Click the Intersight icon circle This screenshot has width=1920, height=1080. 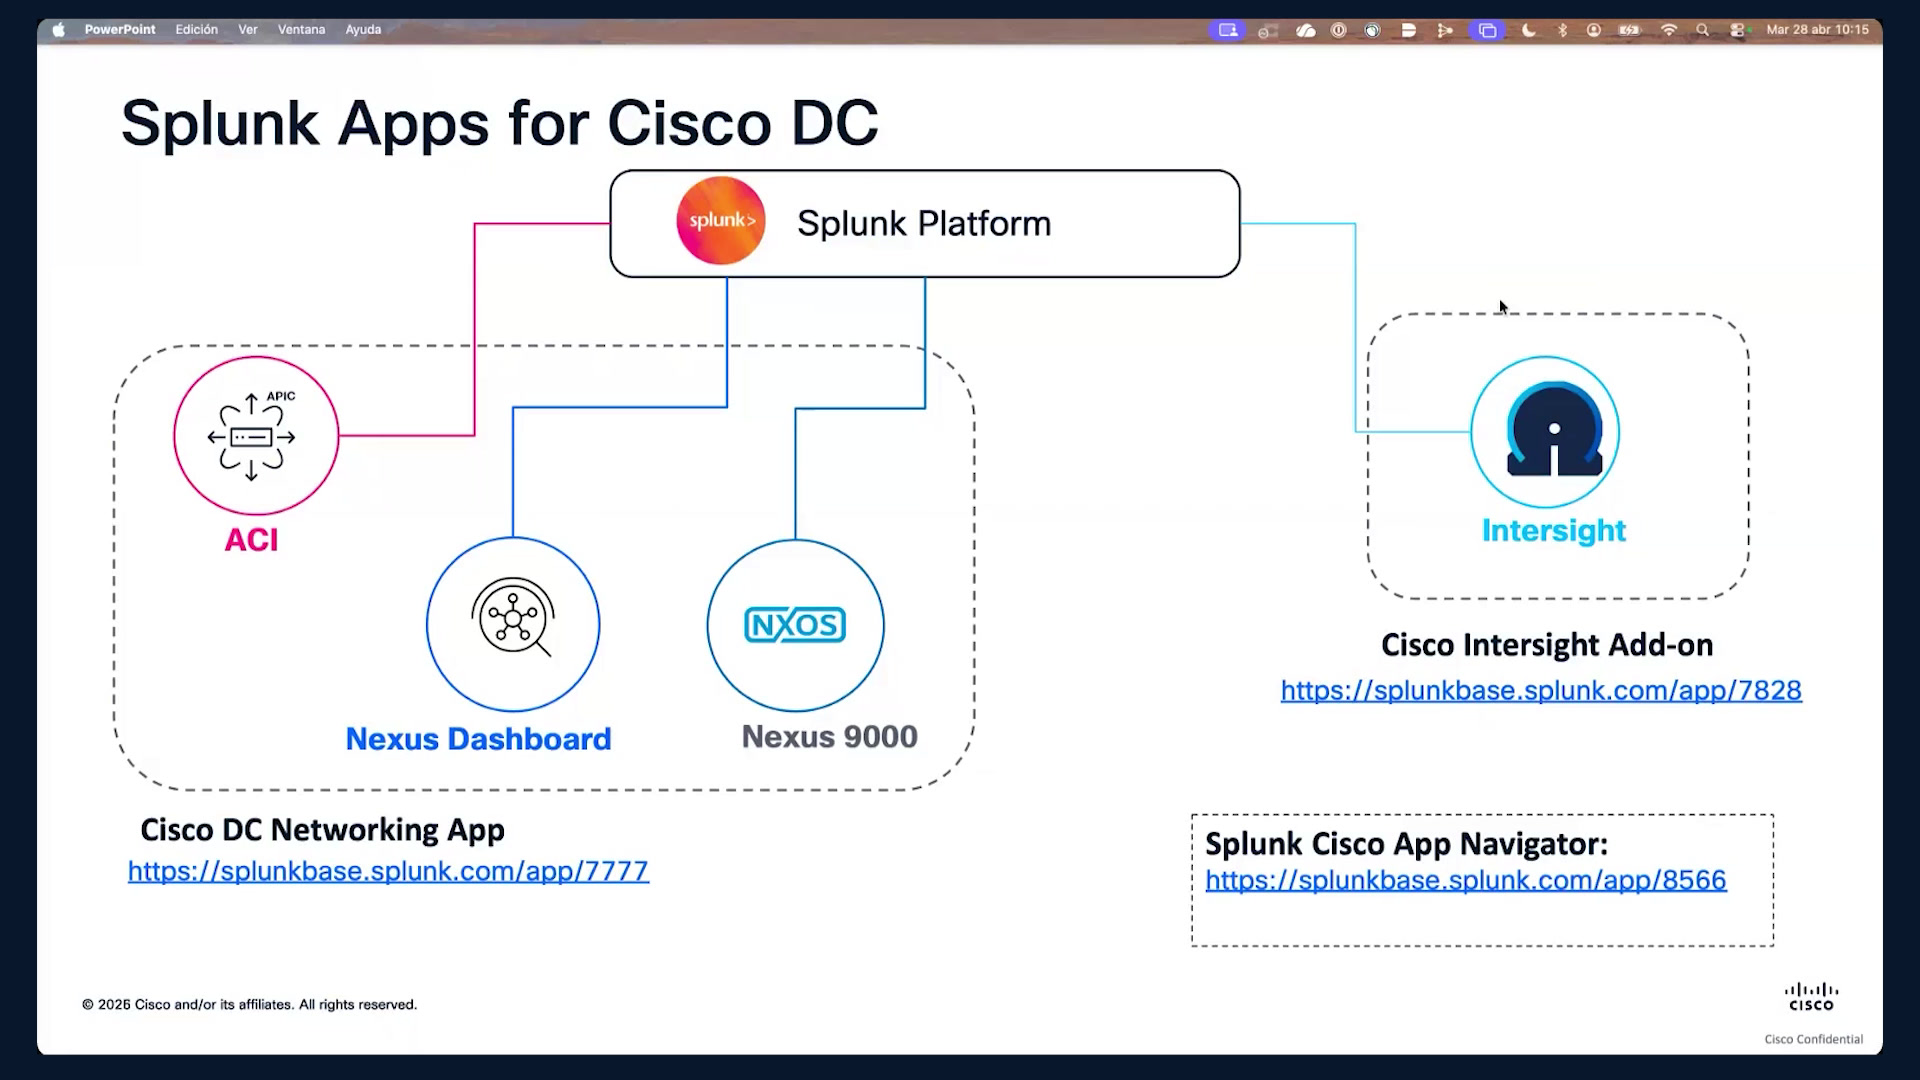[1545, 432]
